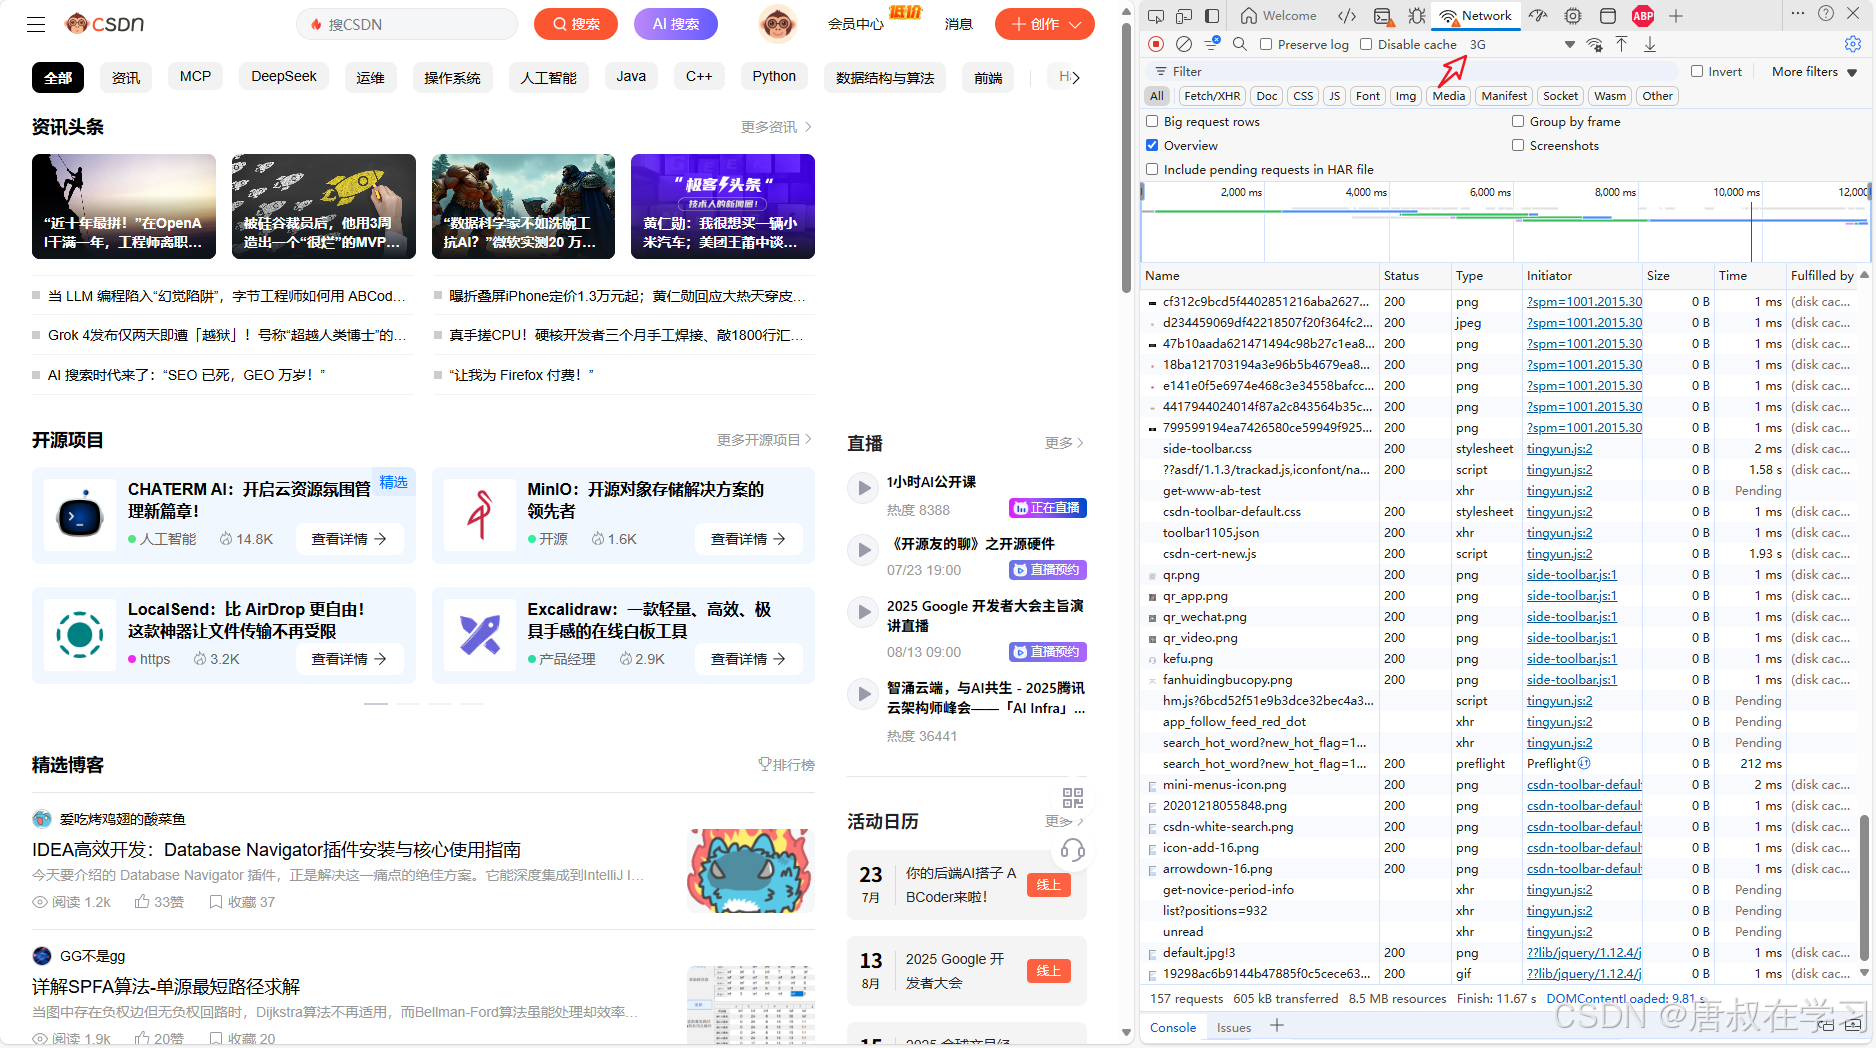Select the DeepSeek category tab
The width and height of the screenshot is (1876, 1048).
click(x=284, y=77)
